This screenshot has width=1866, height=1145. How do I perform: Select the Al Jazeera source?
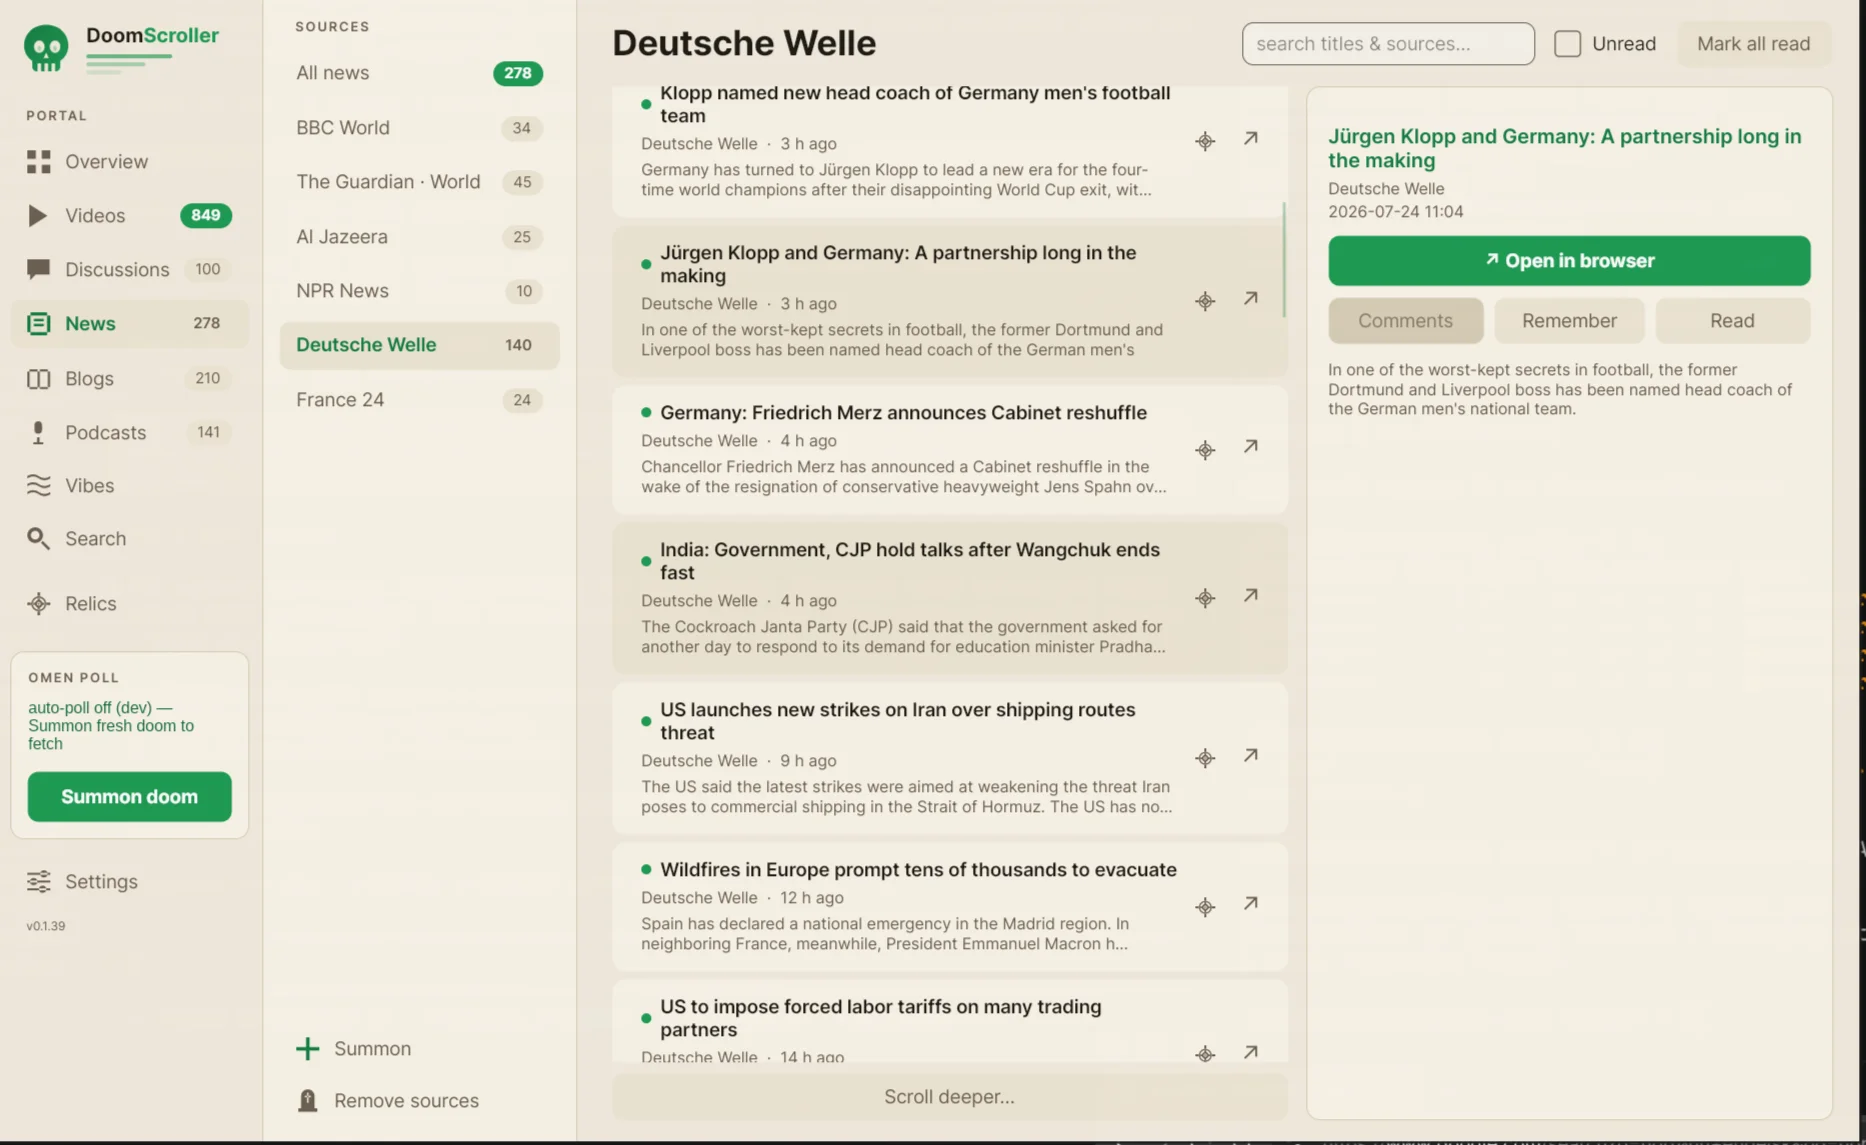coord(419,237)
